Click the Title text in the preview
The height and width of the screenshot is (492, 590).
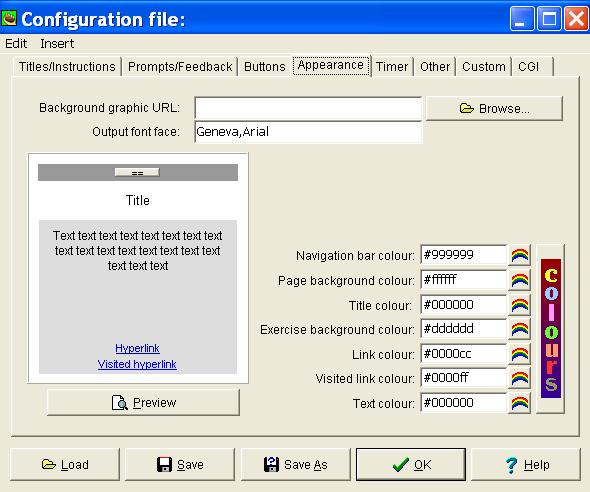(138, 200)
